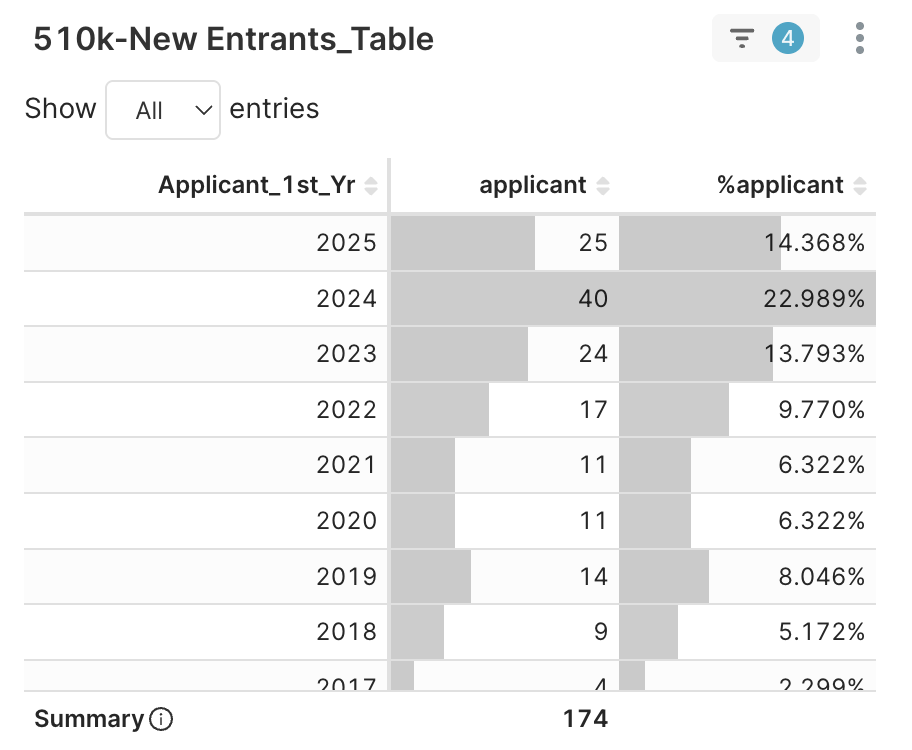
Task: Select applicant count 14 for 2019
Action: click(x=592, y=576)
